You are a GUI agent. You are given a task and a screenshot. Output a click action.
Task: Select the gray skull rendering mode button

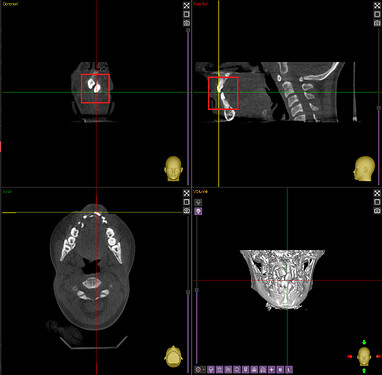click(198, 202)
